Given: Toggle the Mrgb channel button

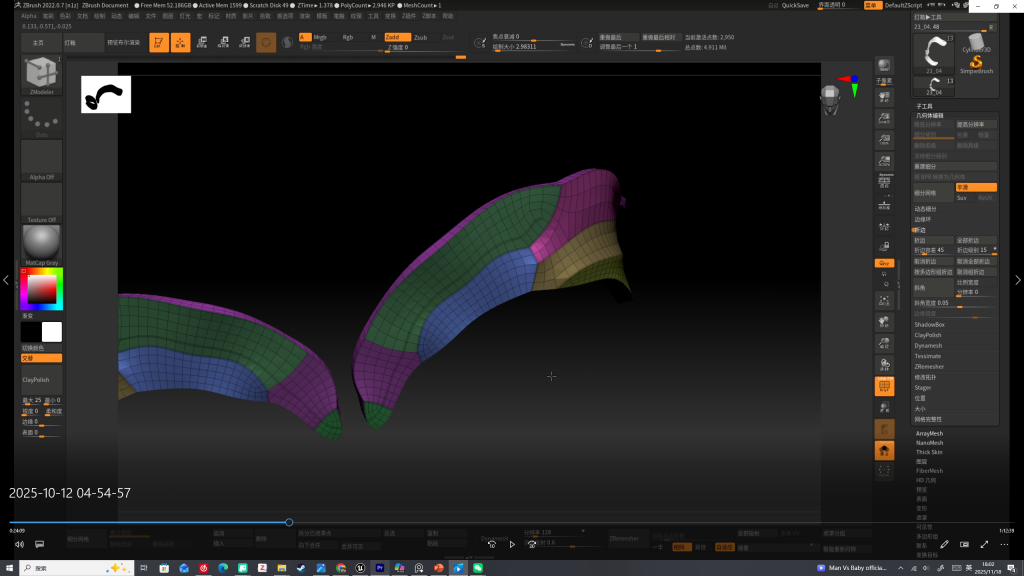Looking at the screenshot, I should pyautogui.click(x=320, y=37).
